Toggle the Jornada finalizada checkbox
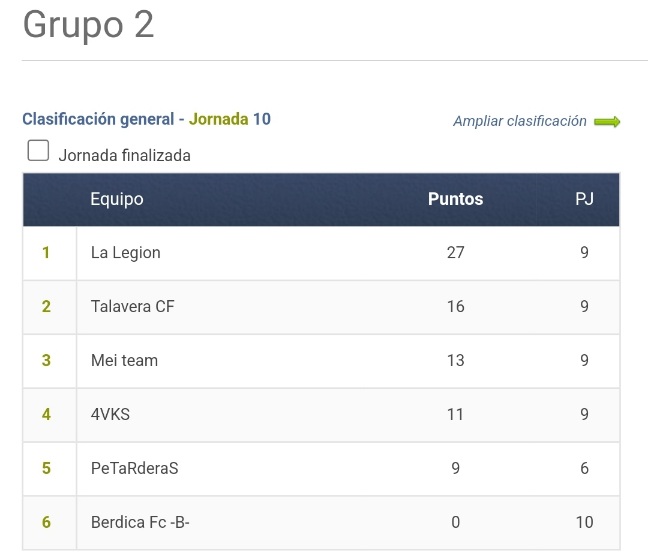Viewport: 648px width, 556px height. click(38, 150)
